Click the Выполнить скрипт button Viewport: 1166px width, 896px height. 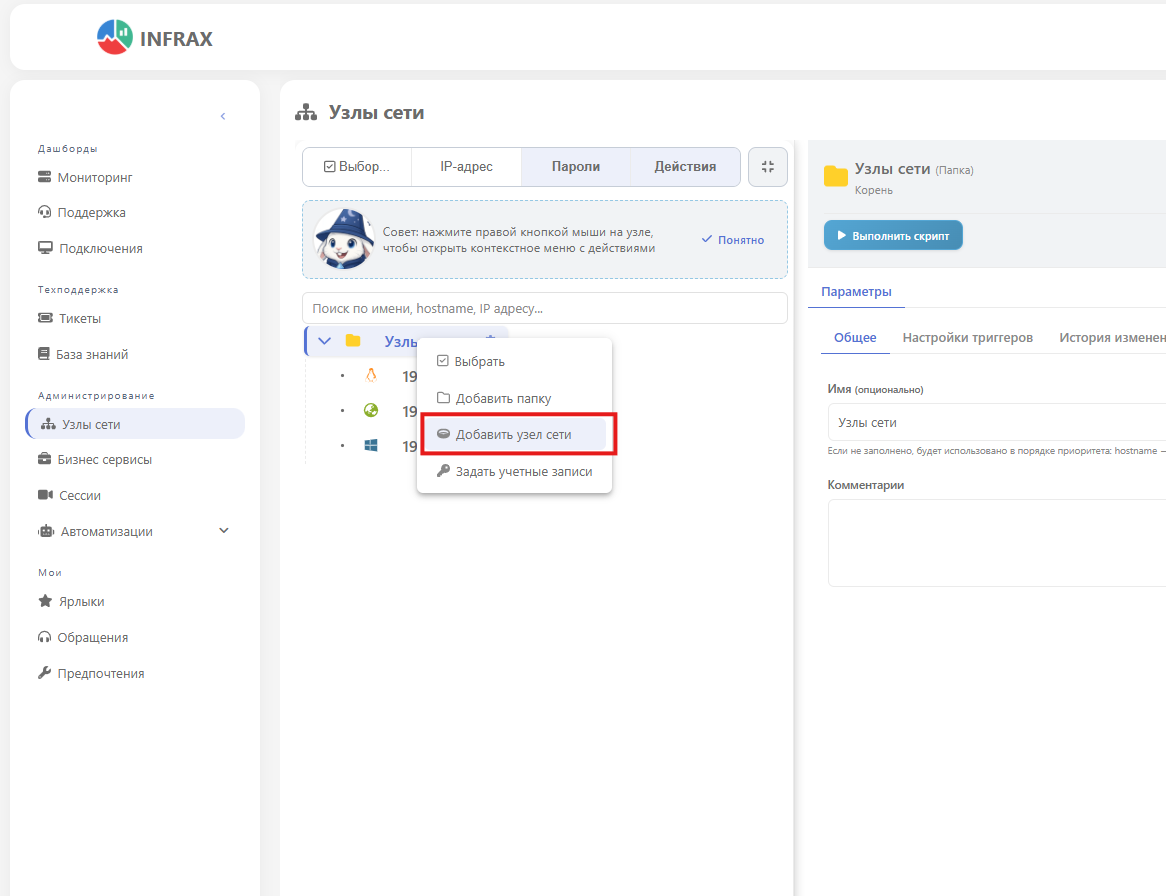point(893,235)
